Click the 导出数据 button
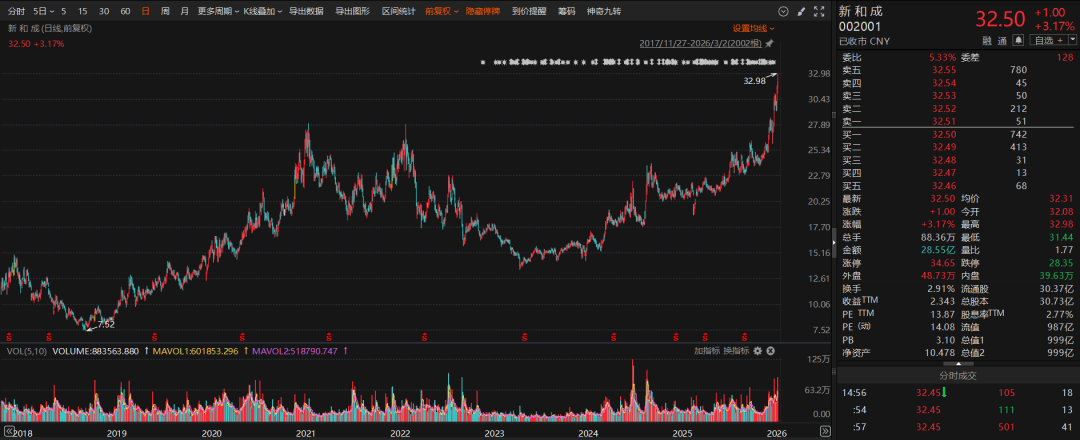 click(306, 12)
